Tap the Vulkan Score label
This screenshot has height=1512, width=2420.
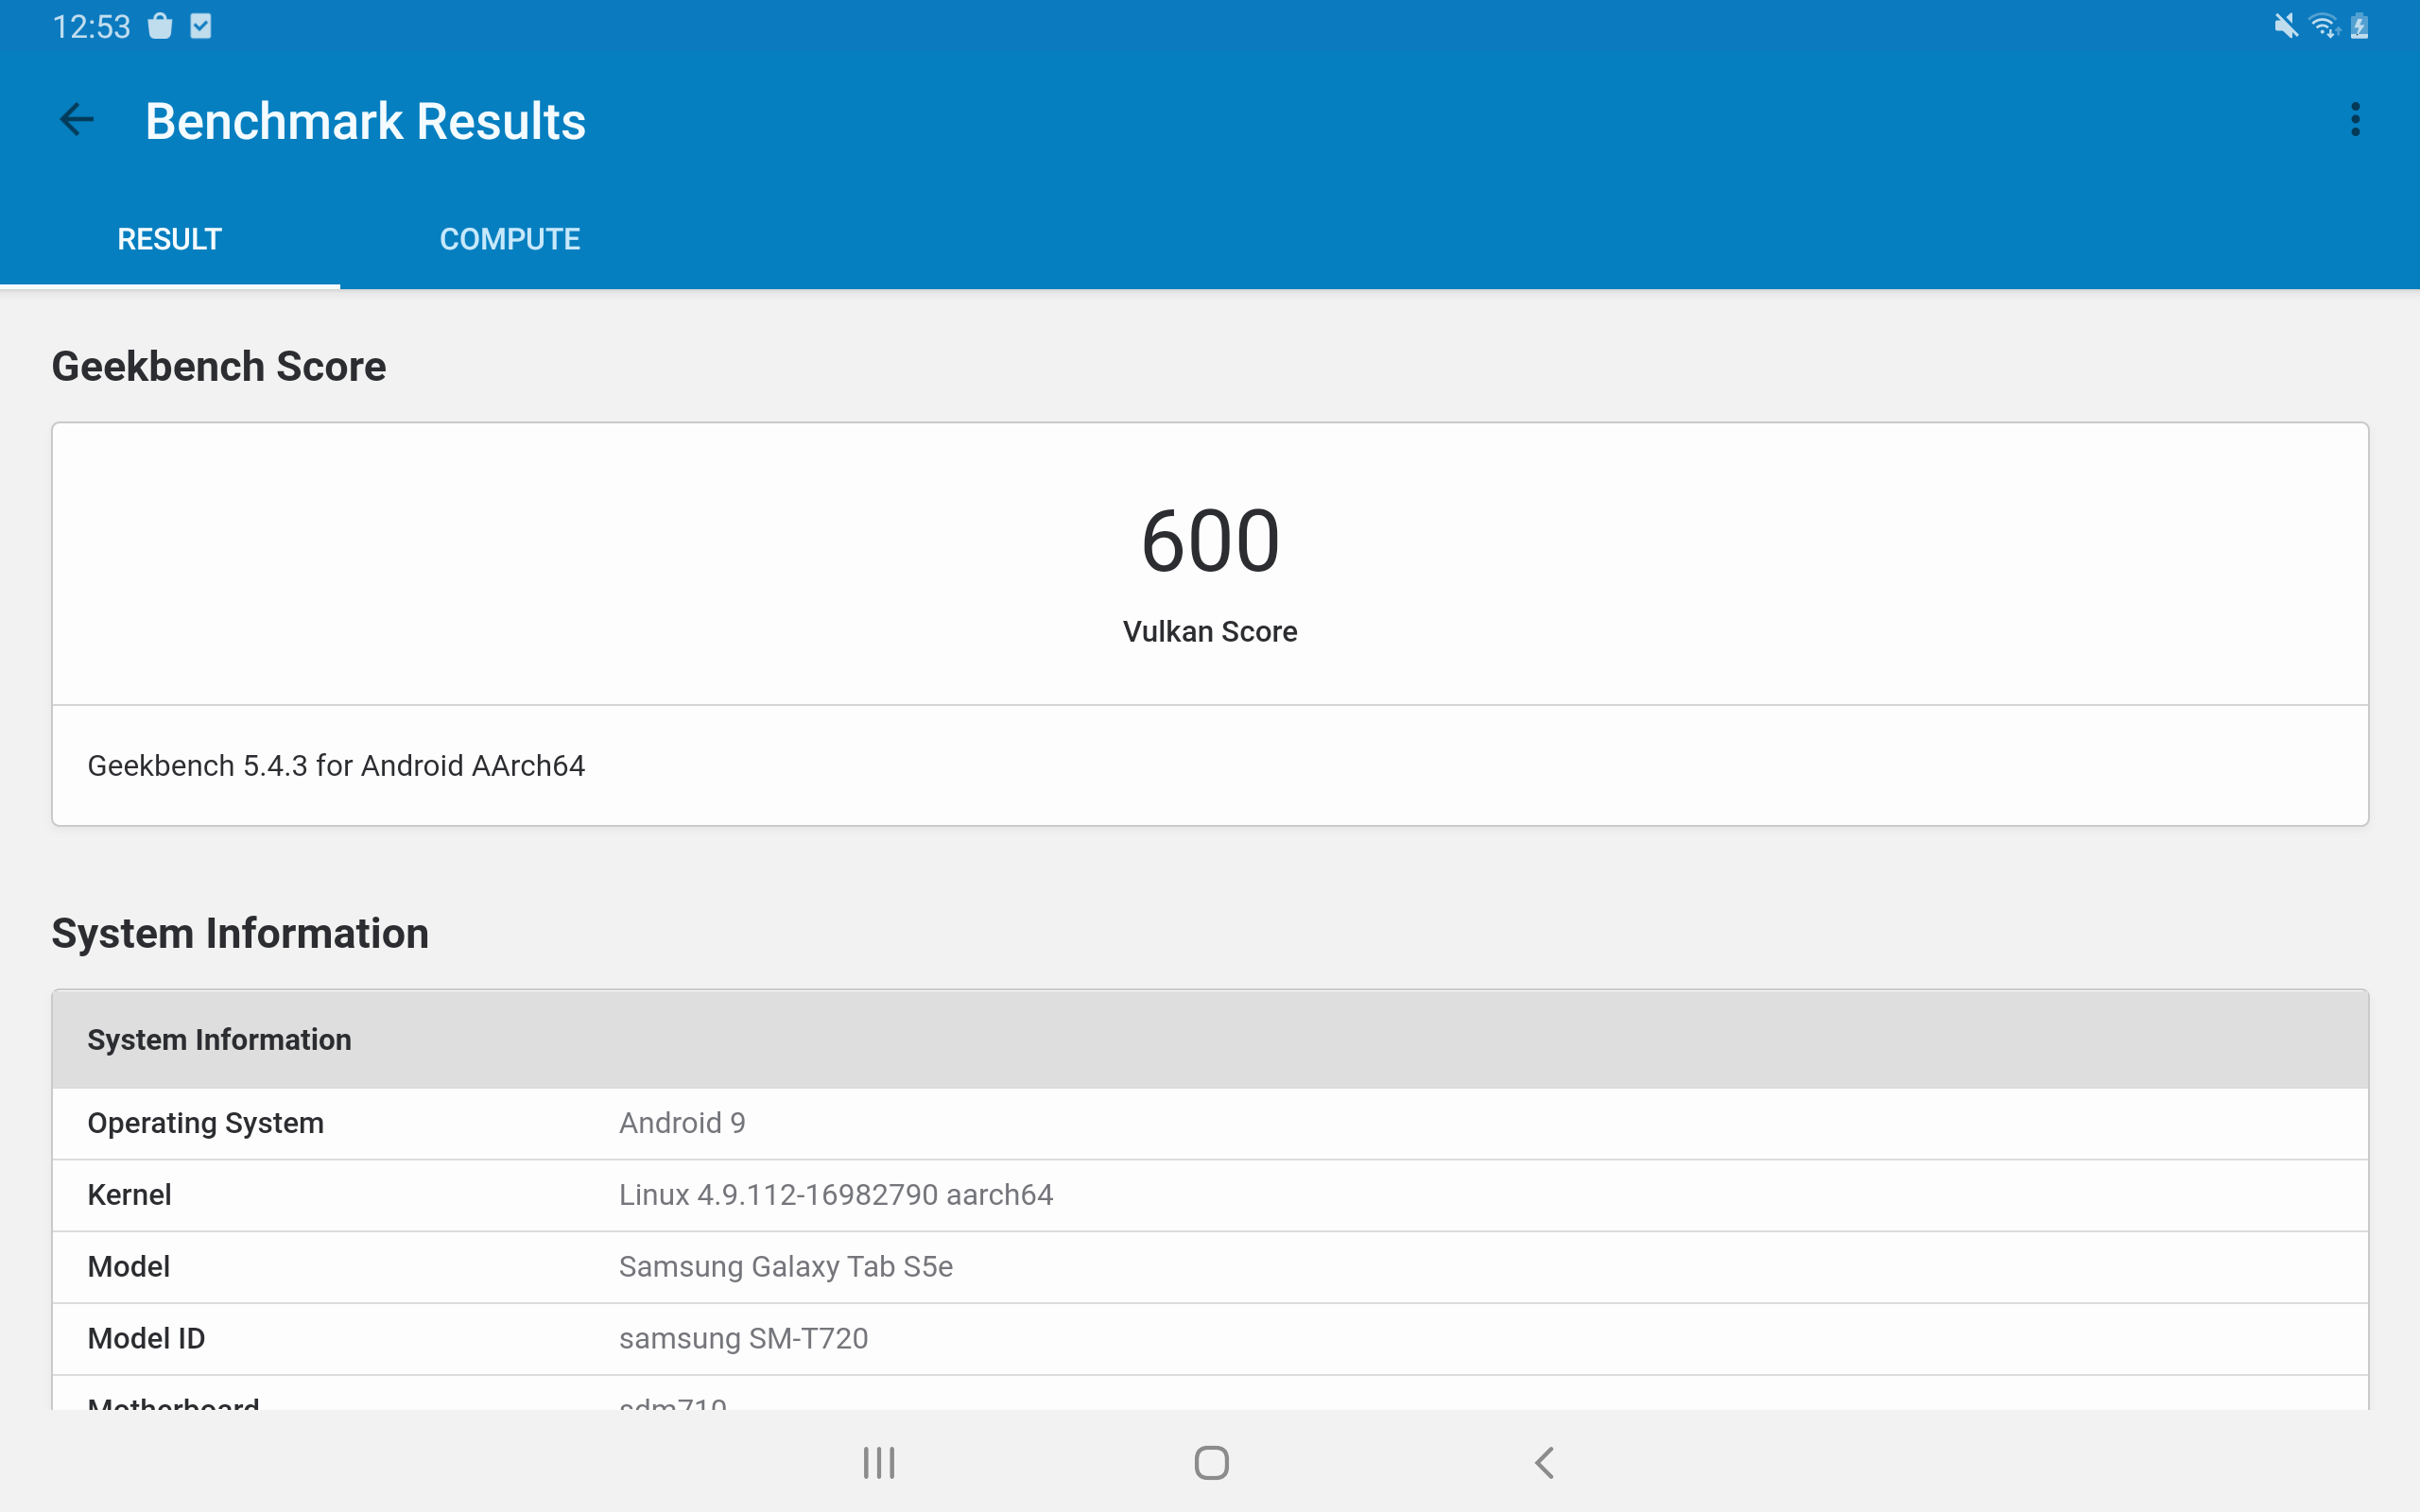click(1210, 631)
